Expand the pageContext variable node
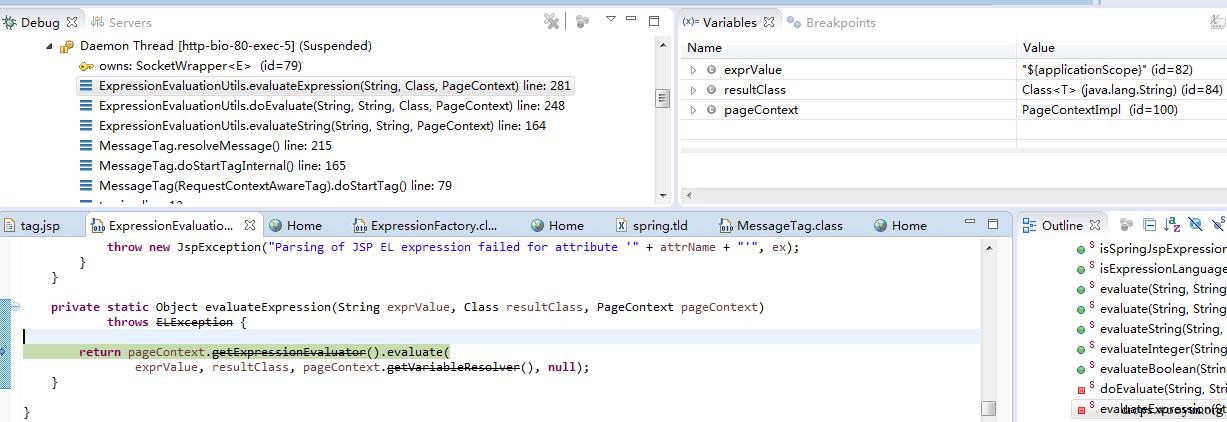The image size is (1227, 422). pyautogui.click(x=694, y=110)
